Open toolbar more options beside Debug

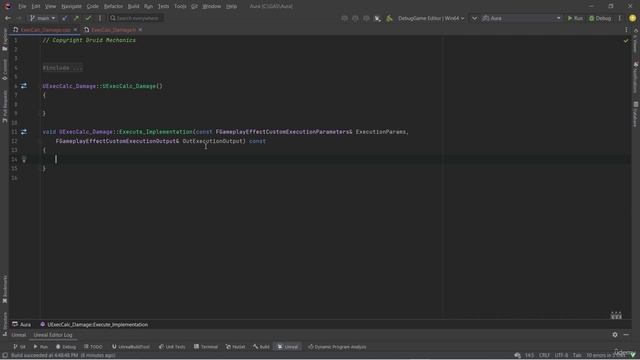tap(620, 18)
